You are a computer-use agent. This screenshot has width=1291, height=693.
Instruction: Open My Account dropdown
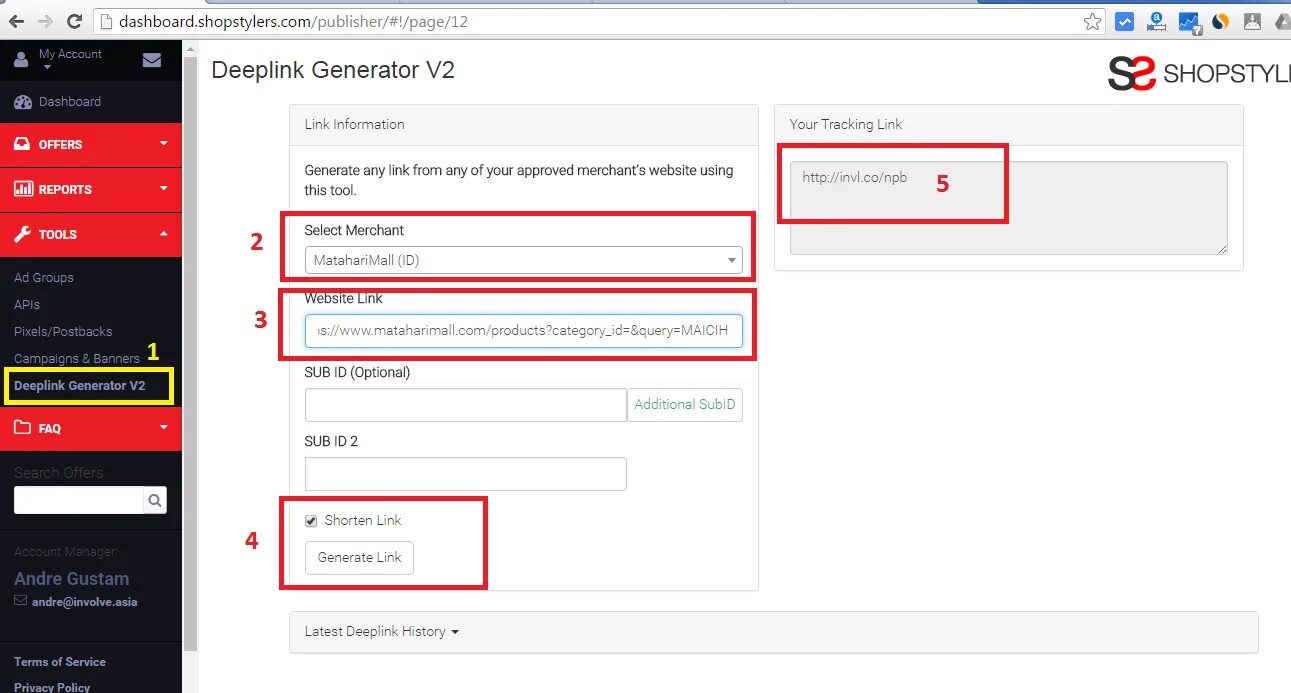[x=70, y=59]
